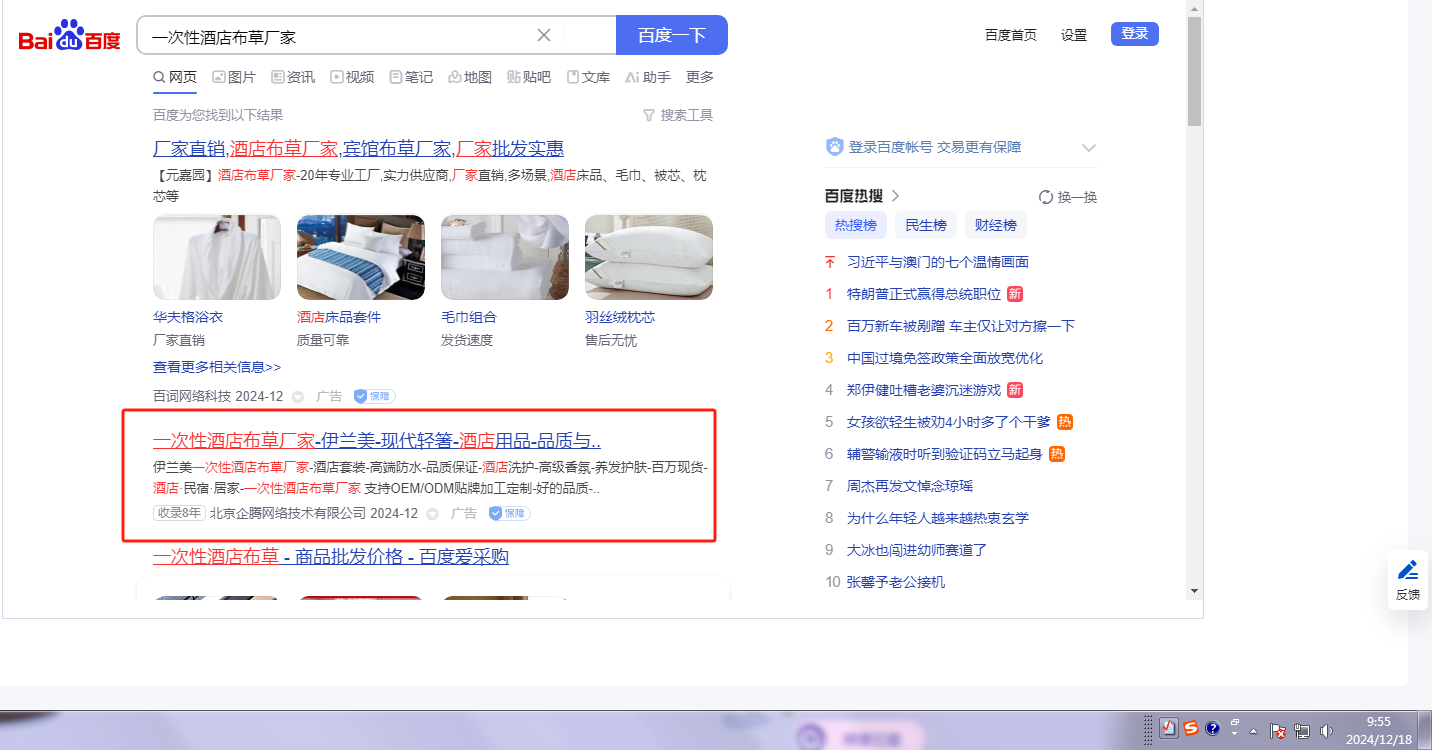Click the 酒店床品套件 bed thumbnail
The image size is (1432, 750).
pos(361,257)
